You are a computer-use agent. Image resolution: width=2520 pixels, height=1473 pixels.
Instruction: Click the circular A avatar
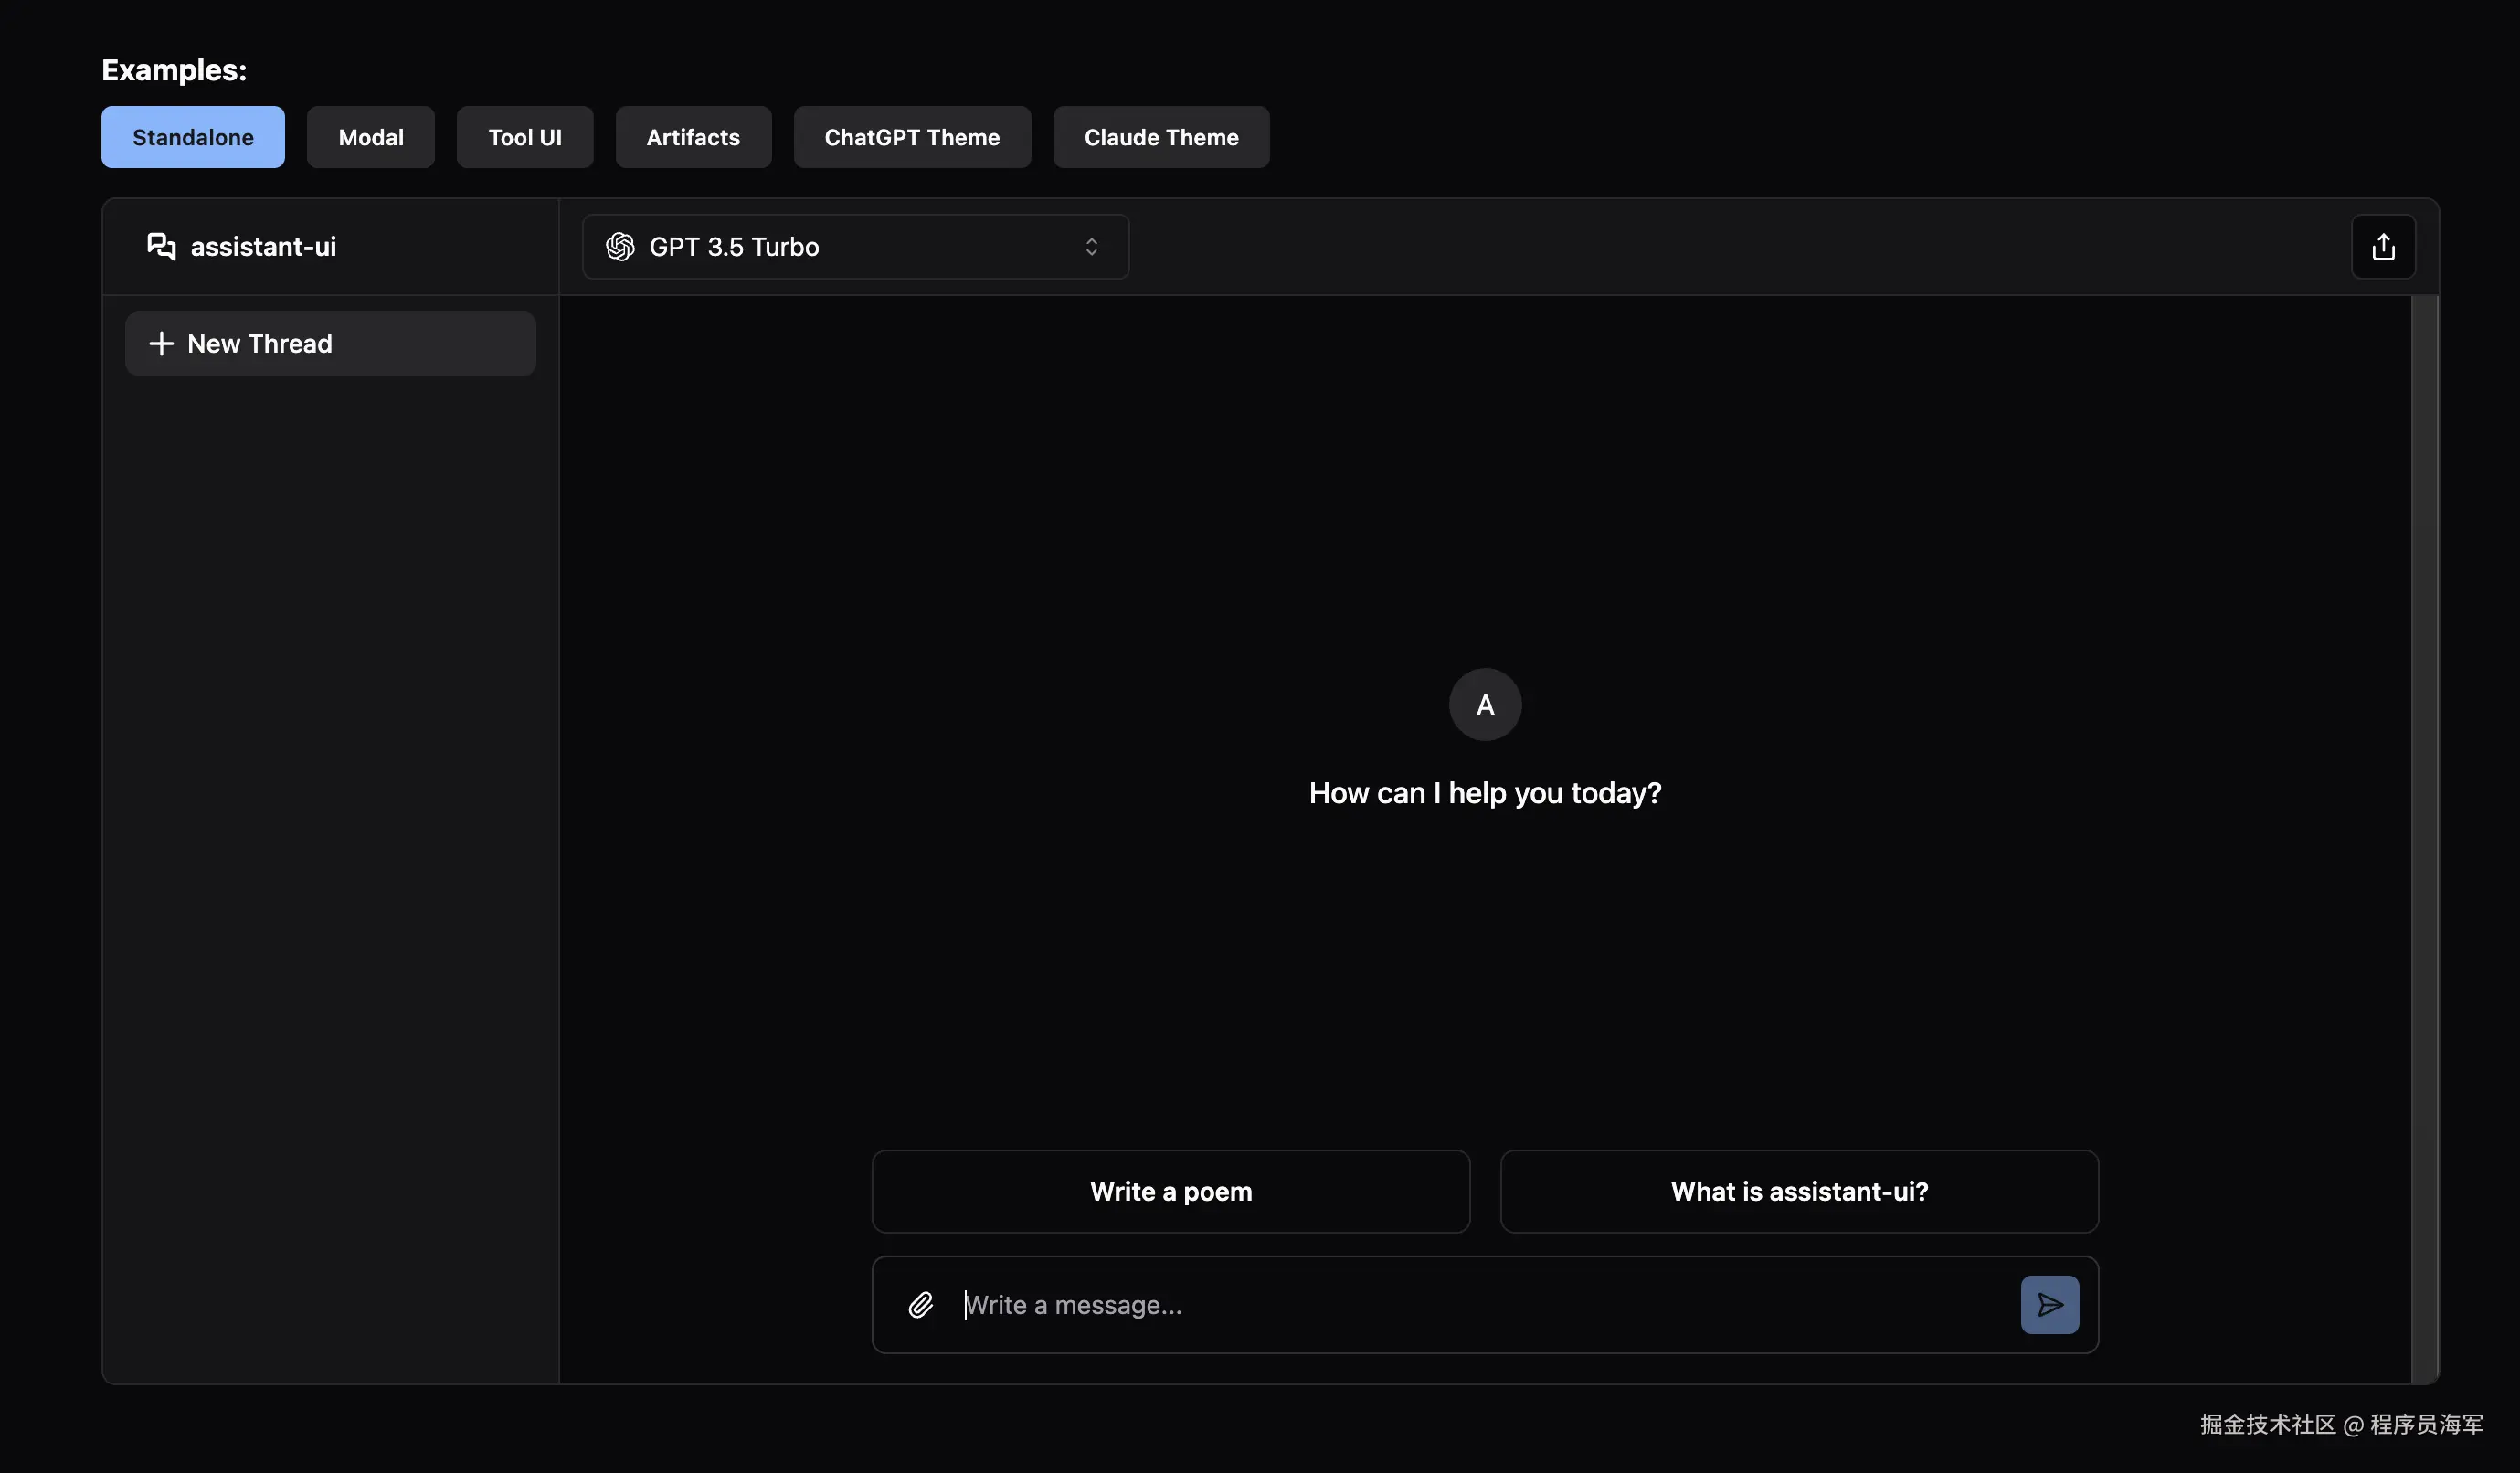coord(1484,705)
